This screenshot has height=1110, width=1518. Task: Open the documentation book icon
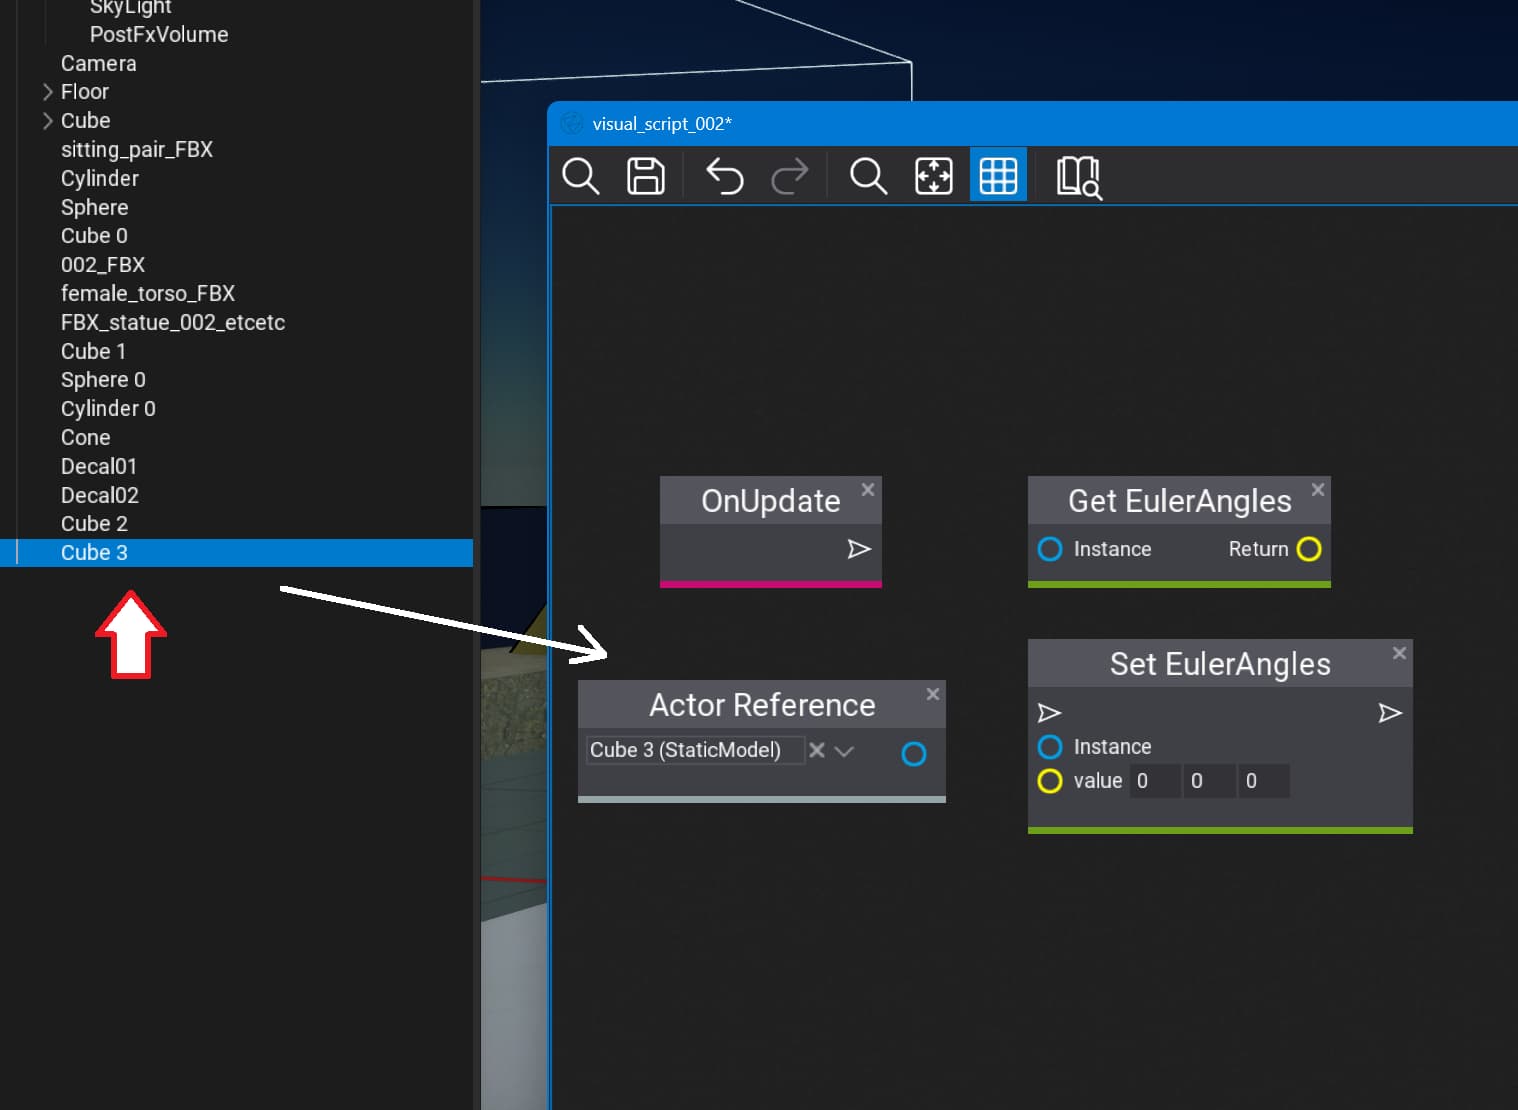[x=1078, y=177]
